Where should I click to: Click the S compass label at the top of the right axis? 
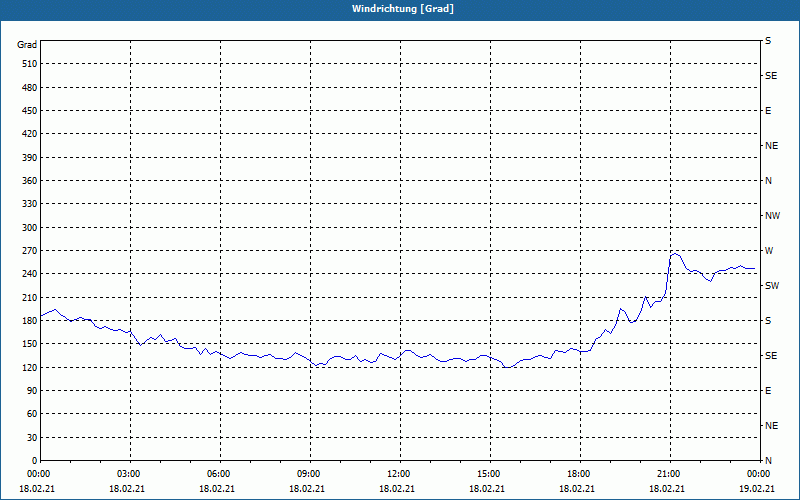[768, 41]
